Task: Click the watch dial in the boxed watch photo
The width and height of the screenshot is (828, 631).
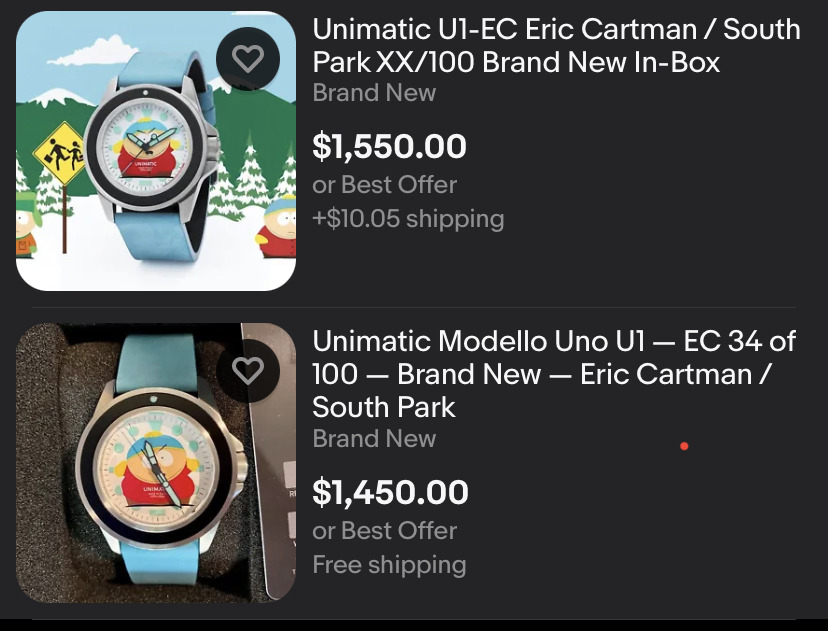Action: pyautogui.click(x=151, y=464)
